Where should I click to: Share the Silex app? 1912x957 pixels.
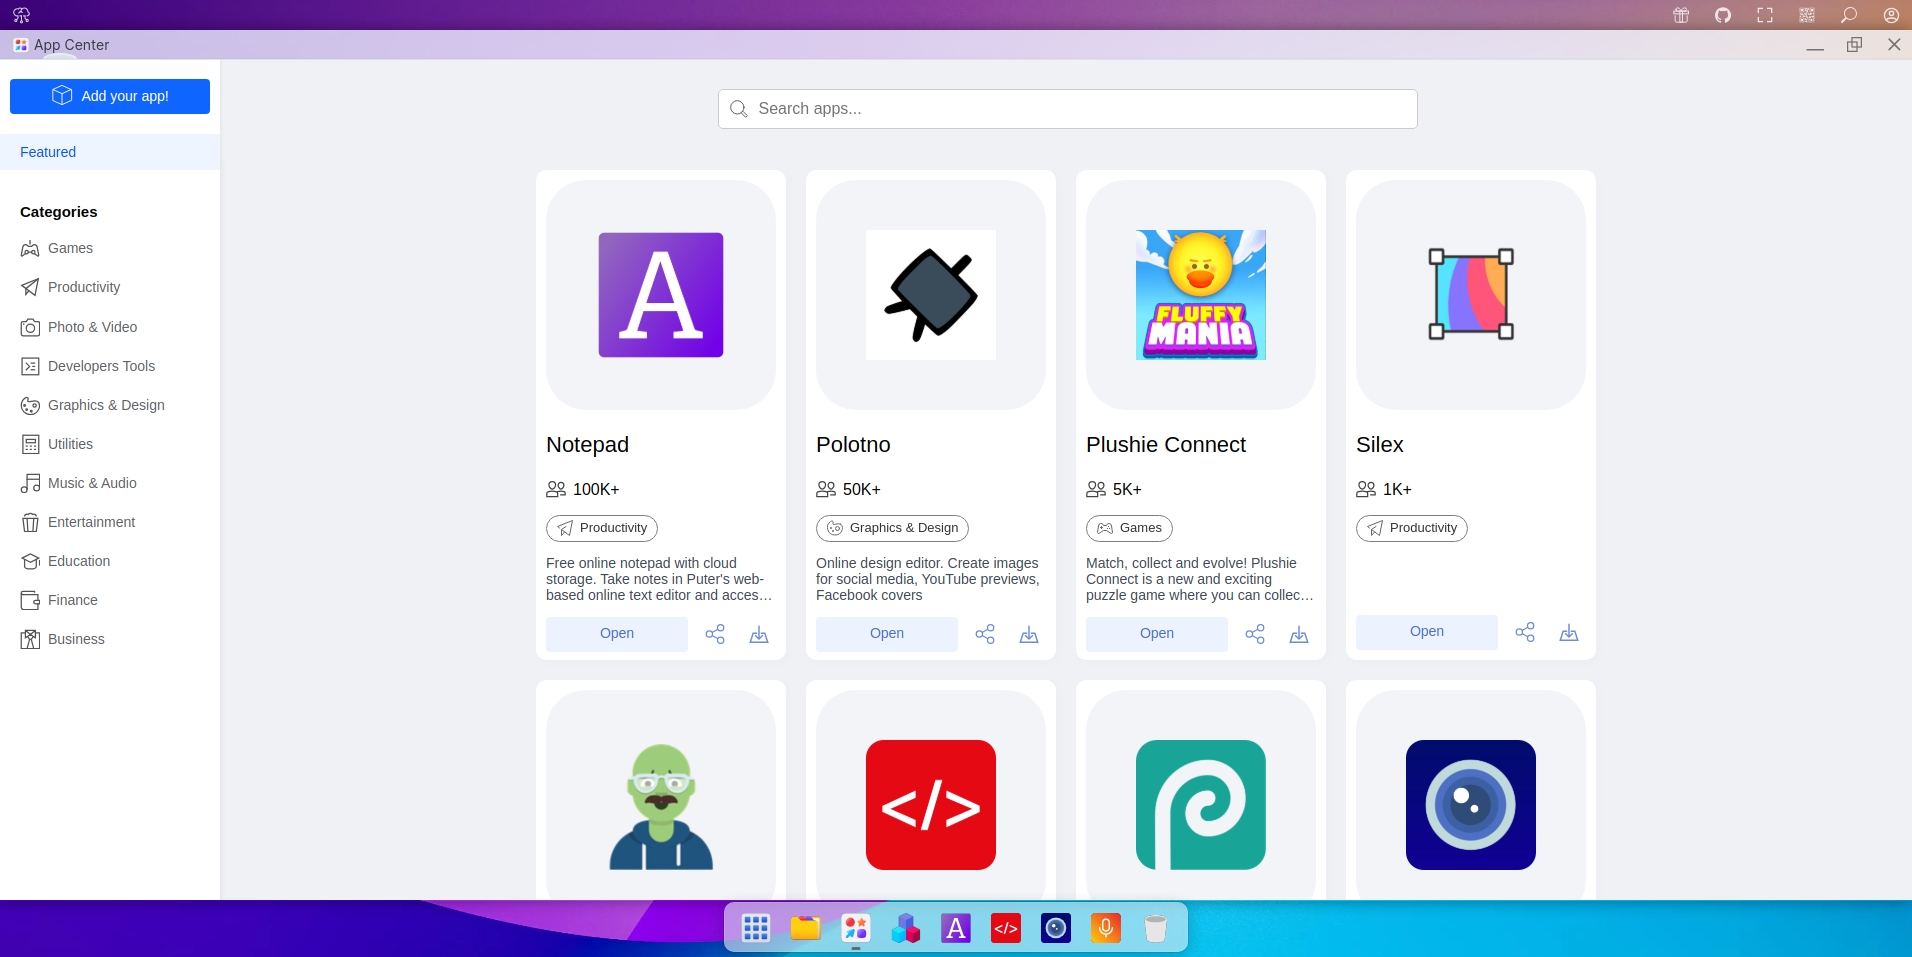pos(1525,632)
